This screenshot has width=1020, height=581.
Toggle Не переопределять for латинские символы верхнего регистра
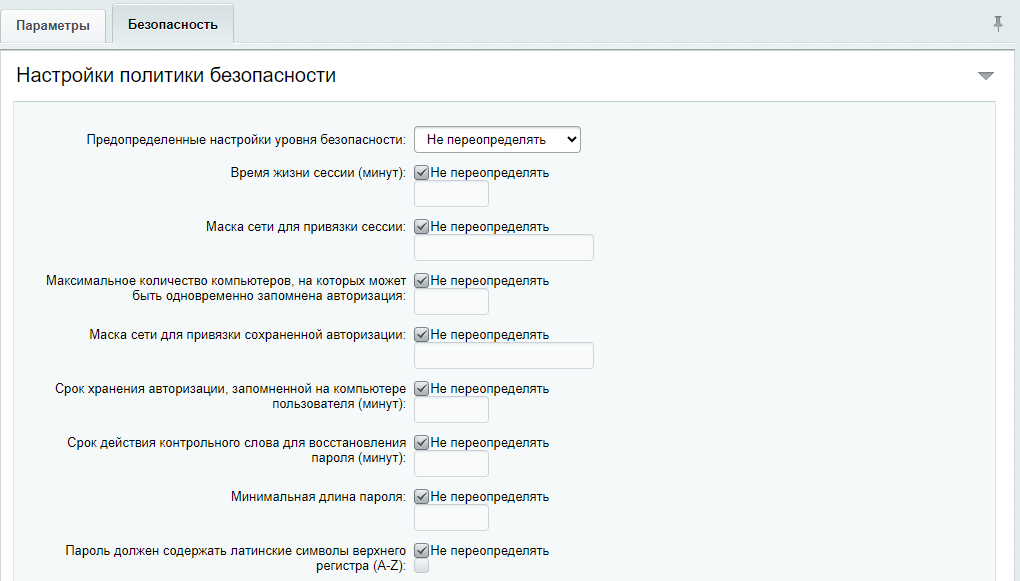tap(422, 551)
